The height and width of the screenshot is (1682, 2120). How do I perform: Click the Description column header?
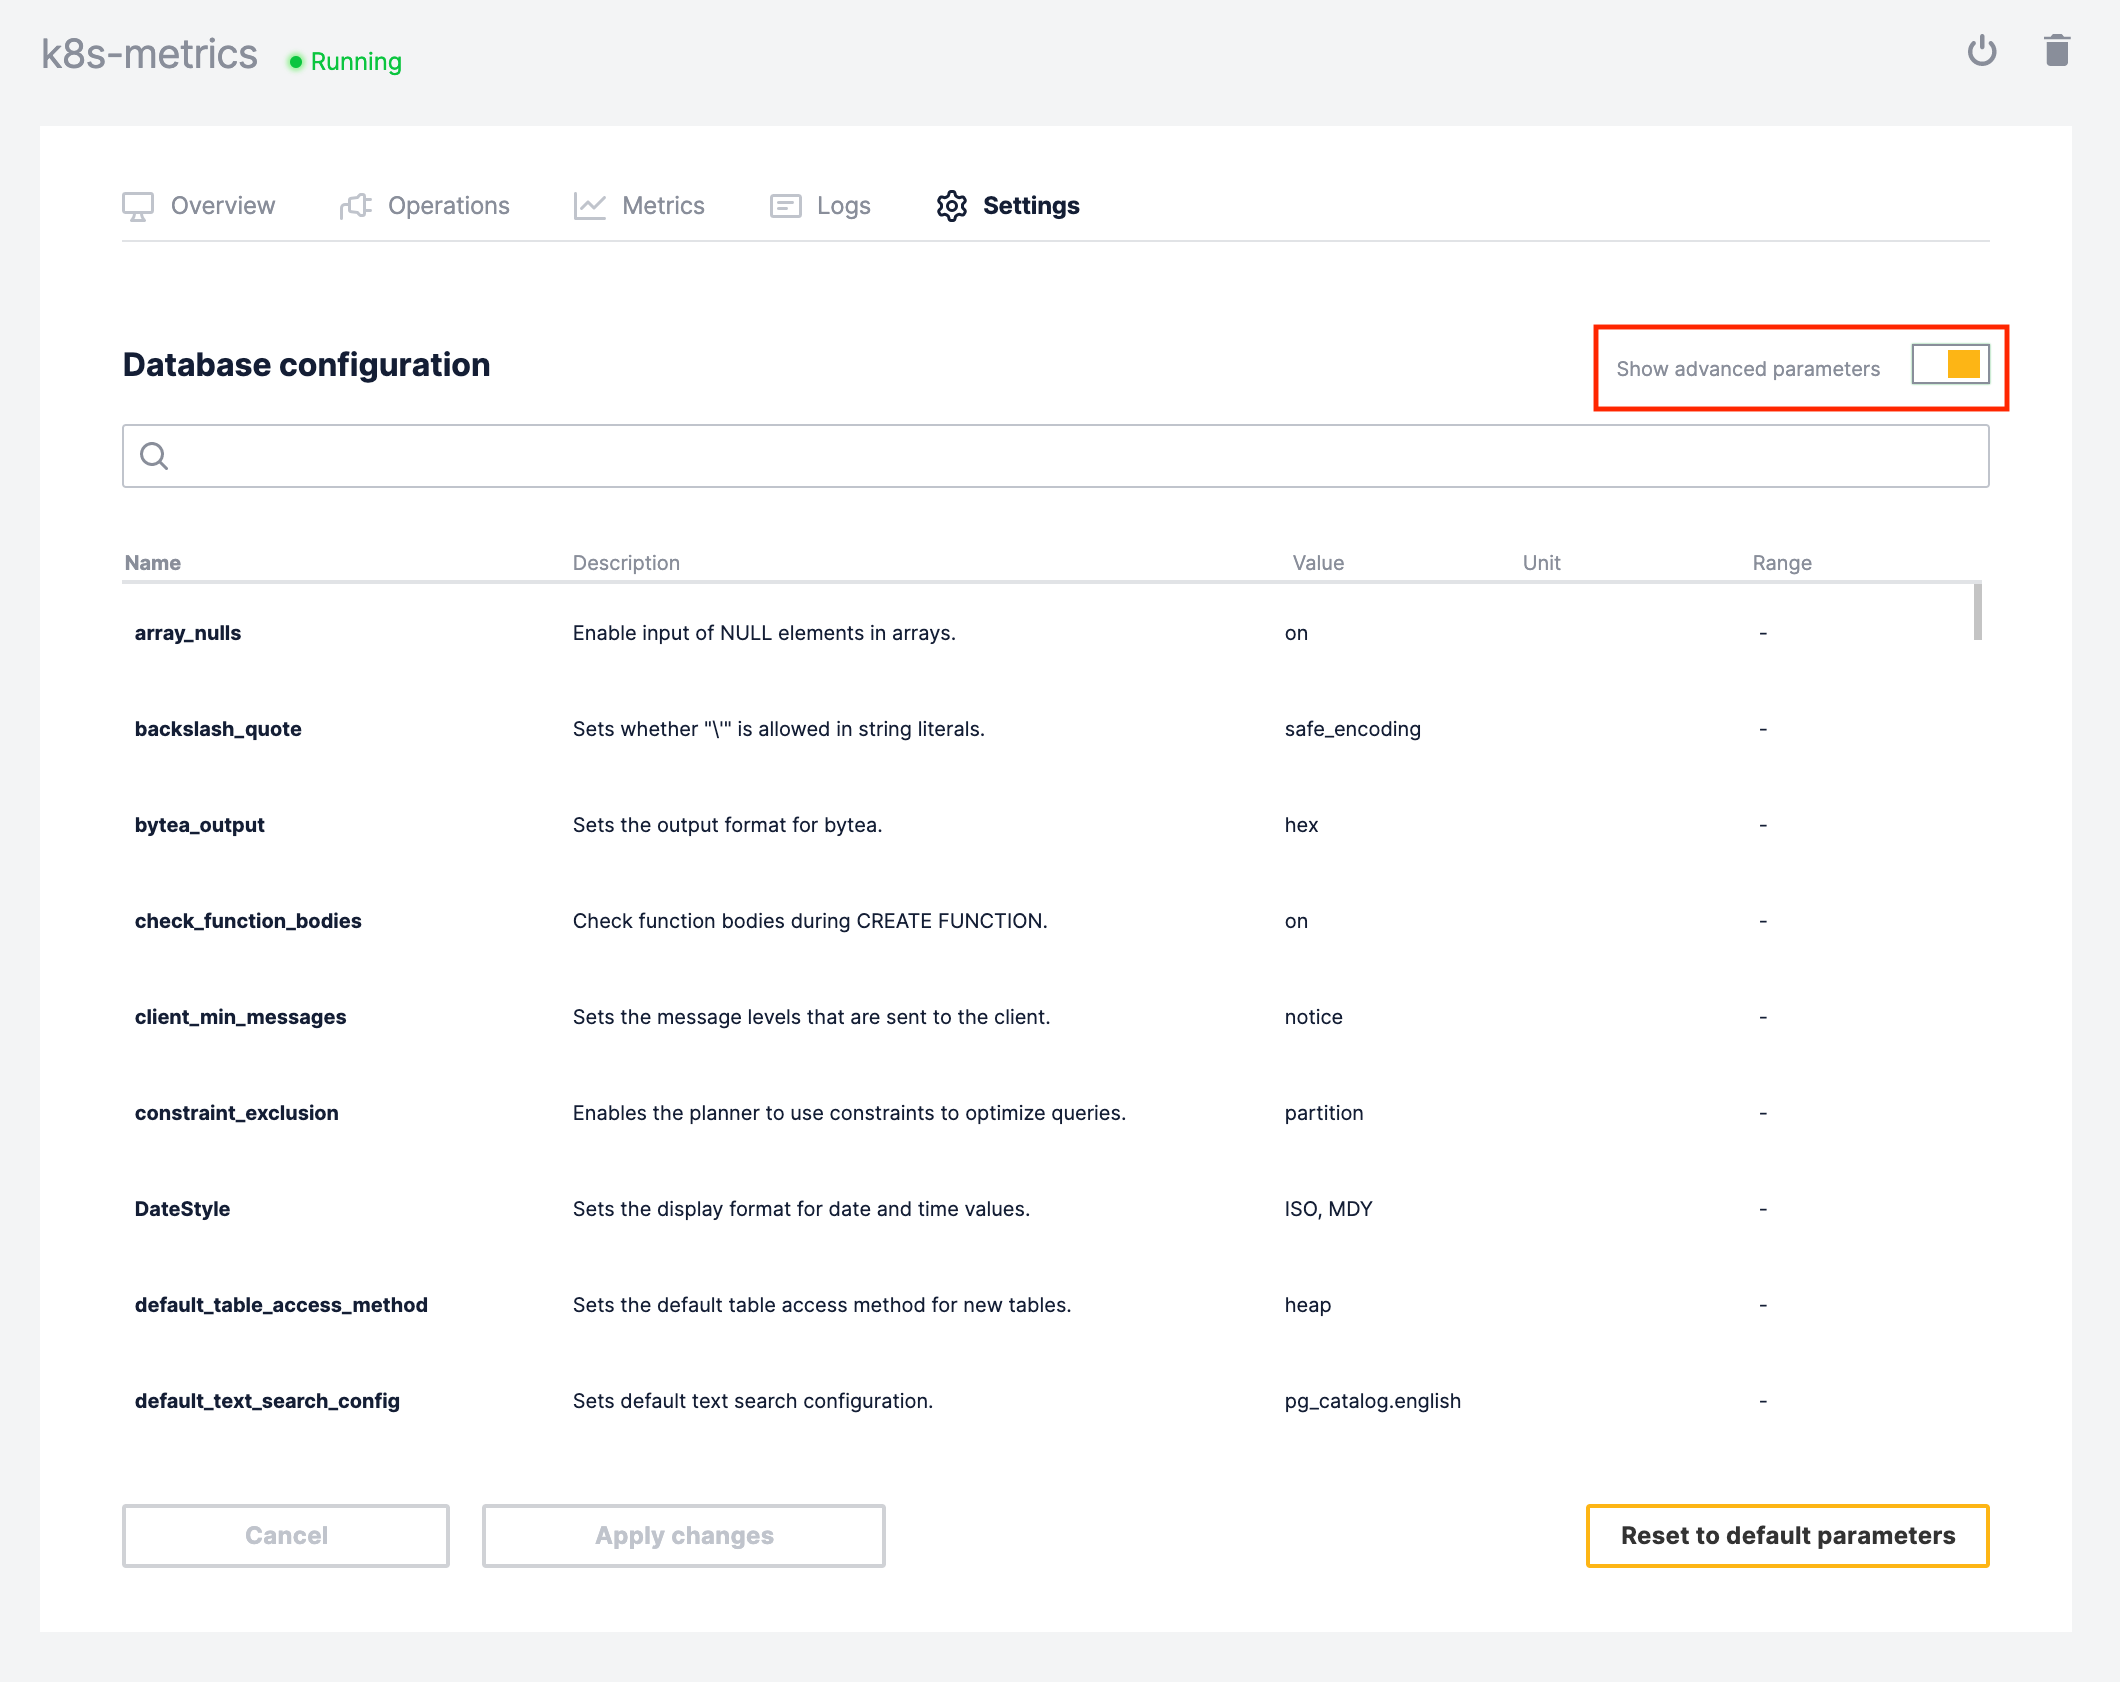626,563
